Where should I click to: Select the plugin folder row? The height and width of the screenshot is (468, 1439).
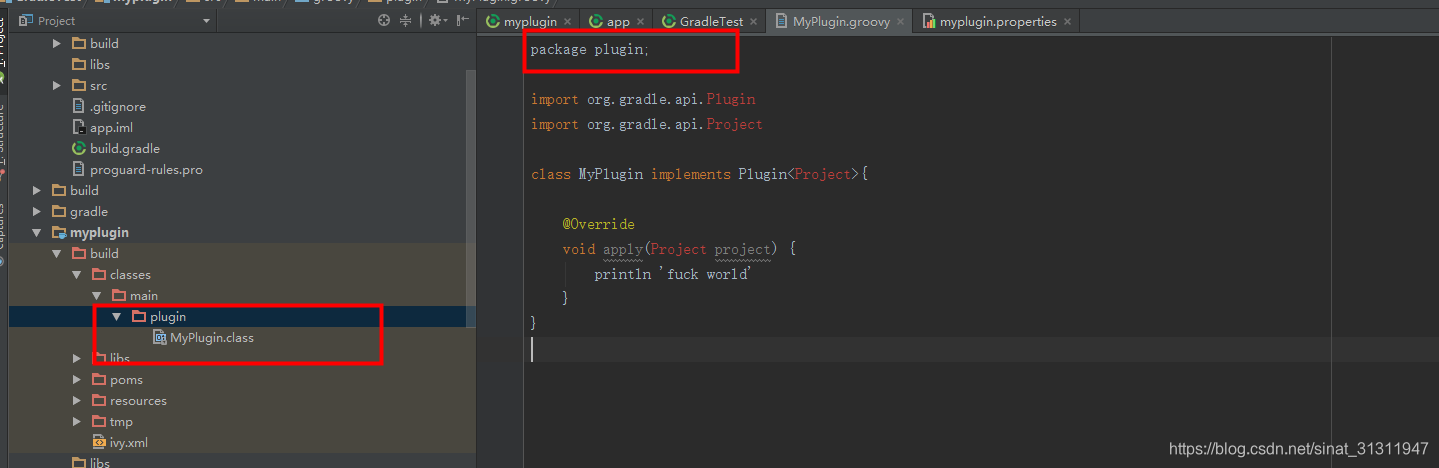(242, 316)
